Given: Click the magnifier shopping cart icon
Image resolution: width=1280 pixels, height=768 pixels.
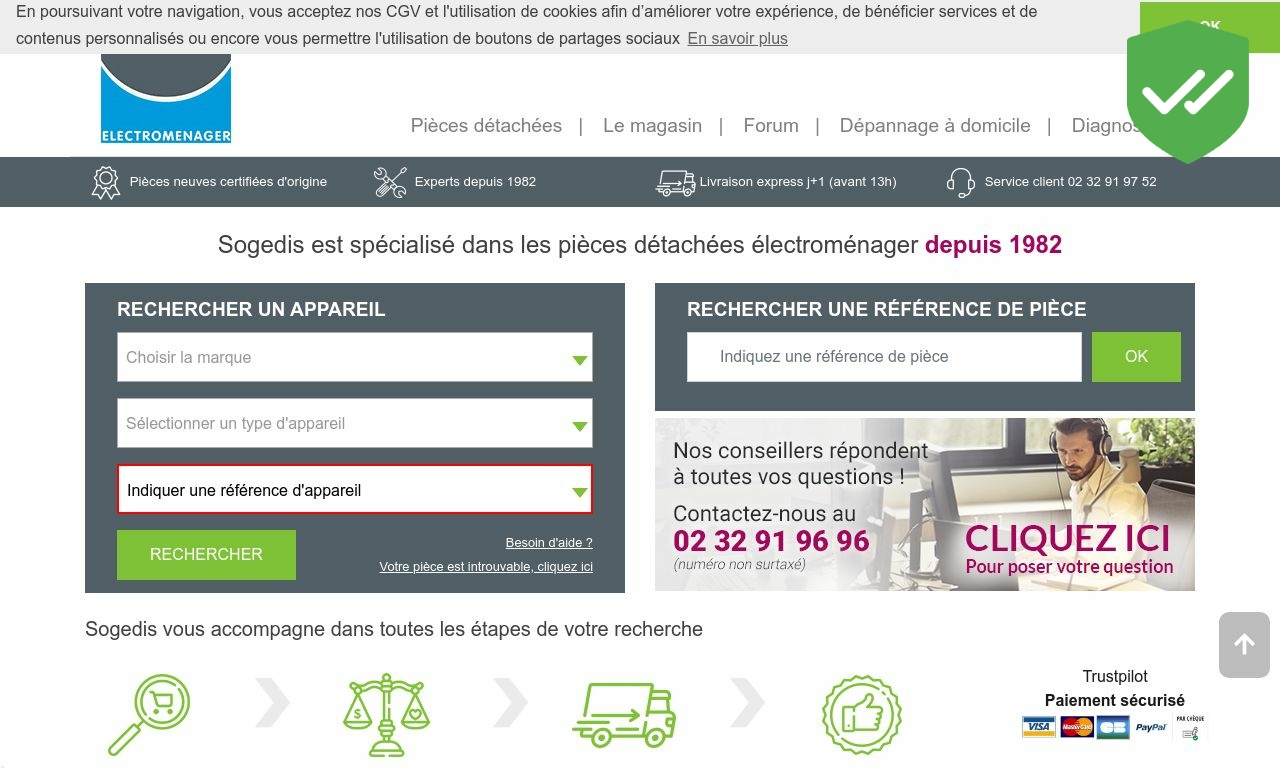Looking at the screenshot, I should (149, 715).
